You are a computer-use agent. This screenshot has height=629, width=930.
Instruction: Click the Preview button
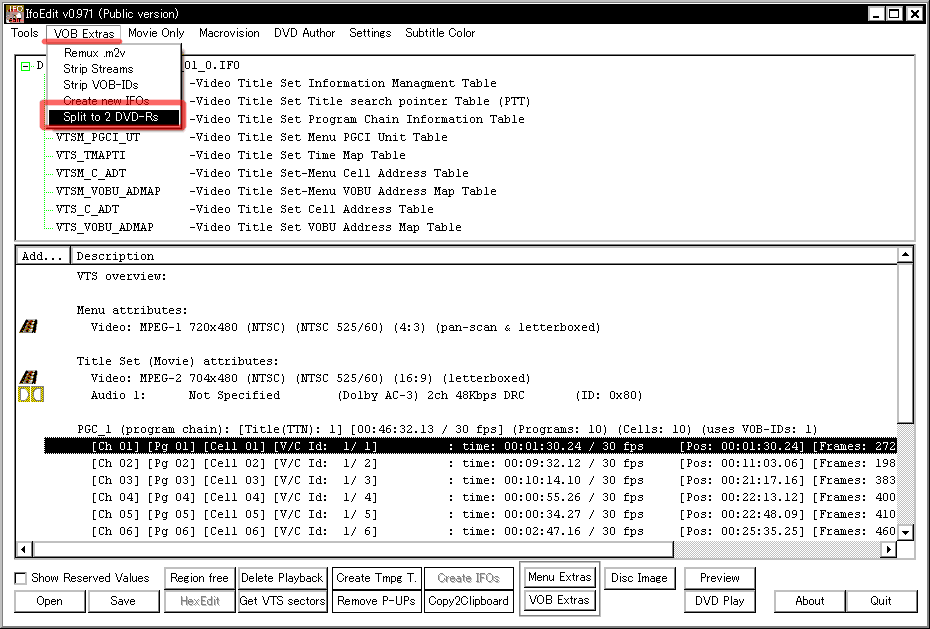[x=719, y=577]
